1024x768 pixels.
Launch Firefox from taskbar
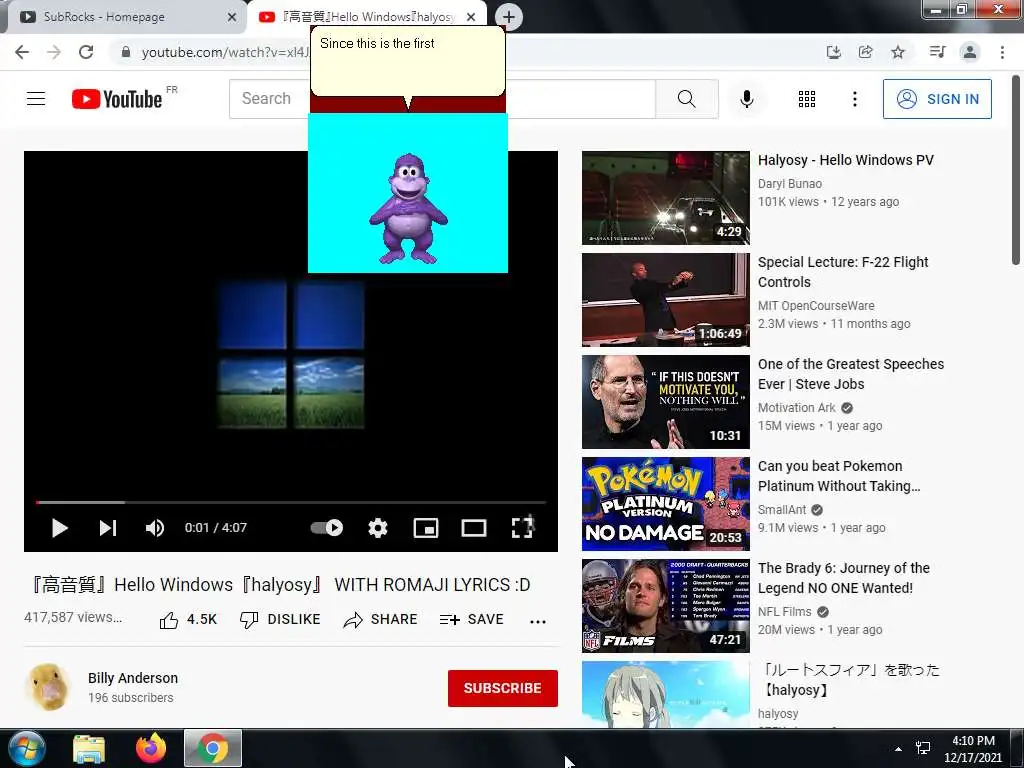click(x=151, y=748)
